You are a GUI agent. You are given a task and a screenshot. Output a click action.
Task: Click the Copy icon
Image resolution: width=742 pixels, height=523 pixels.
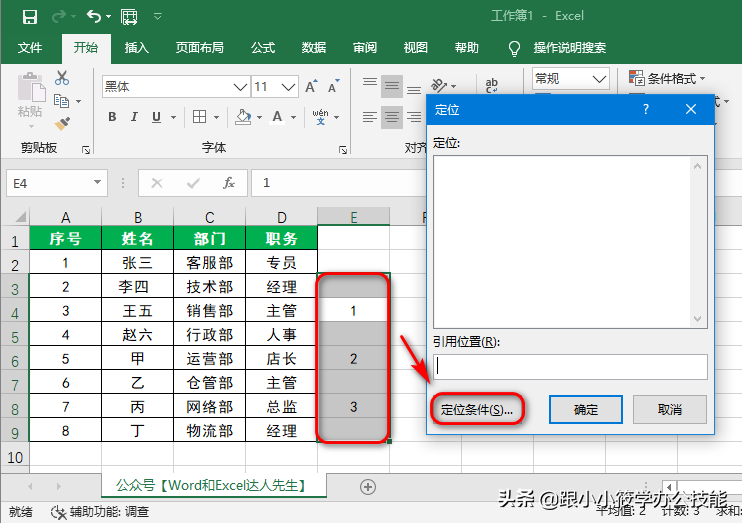(x=62, y=101)
